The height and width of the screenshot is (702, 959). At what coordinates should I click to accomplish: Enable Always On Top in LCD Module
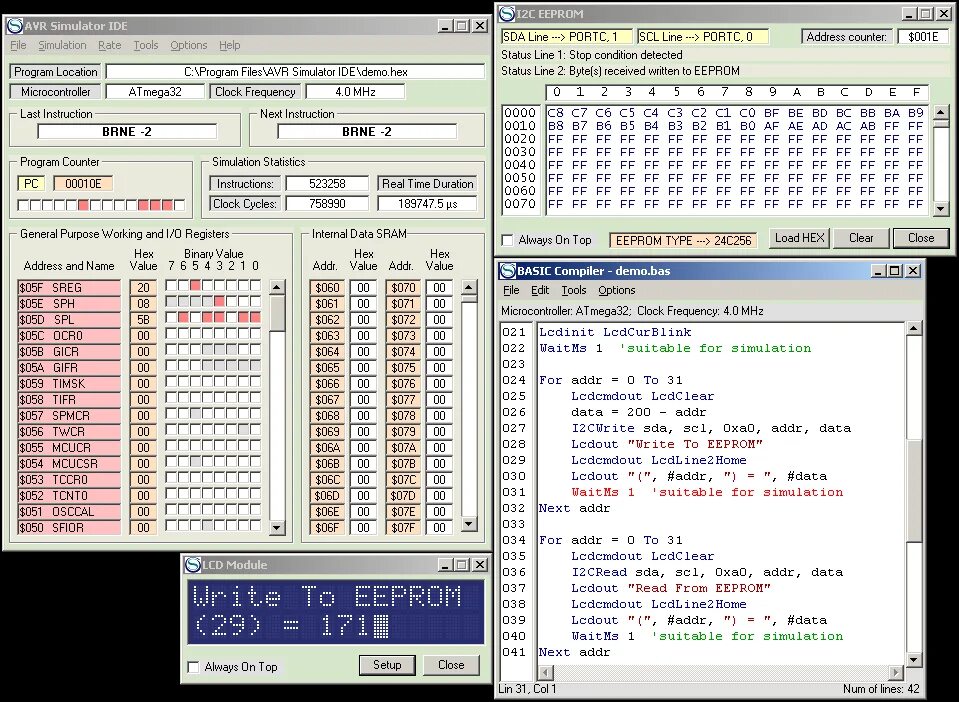pos(195,667)
